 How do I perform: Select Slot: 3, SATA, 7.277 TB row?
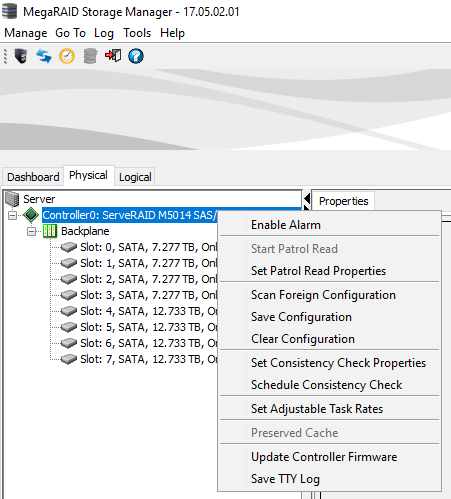148,295
